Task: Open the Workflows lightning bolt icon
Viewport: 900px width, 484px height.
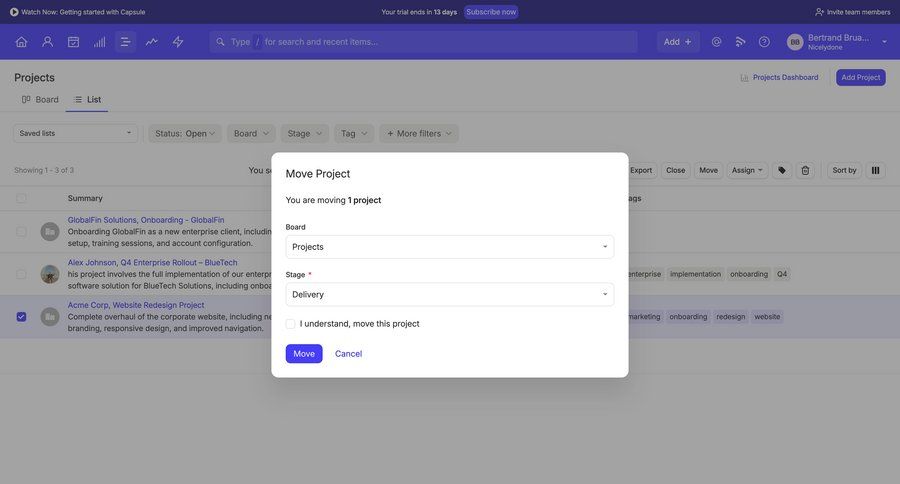Action: [178, 42]
